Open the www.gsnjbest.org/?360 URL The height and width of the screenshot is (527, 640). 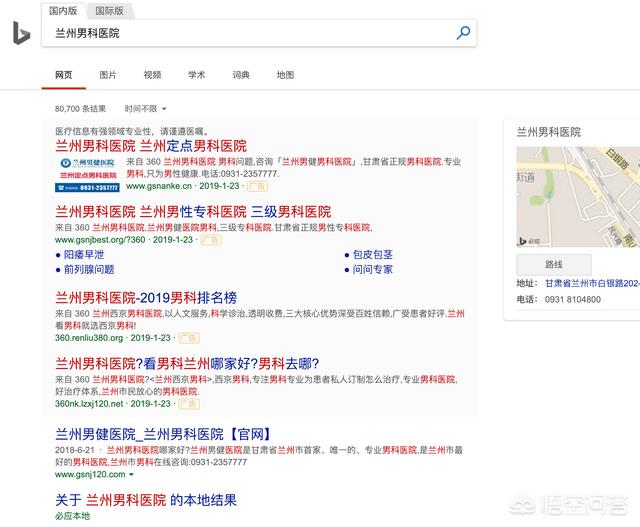click(100, 240)
